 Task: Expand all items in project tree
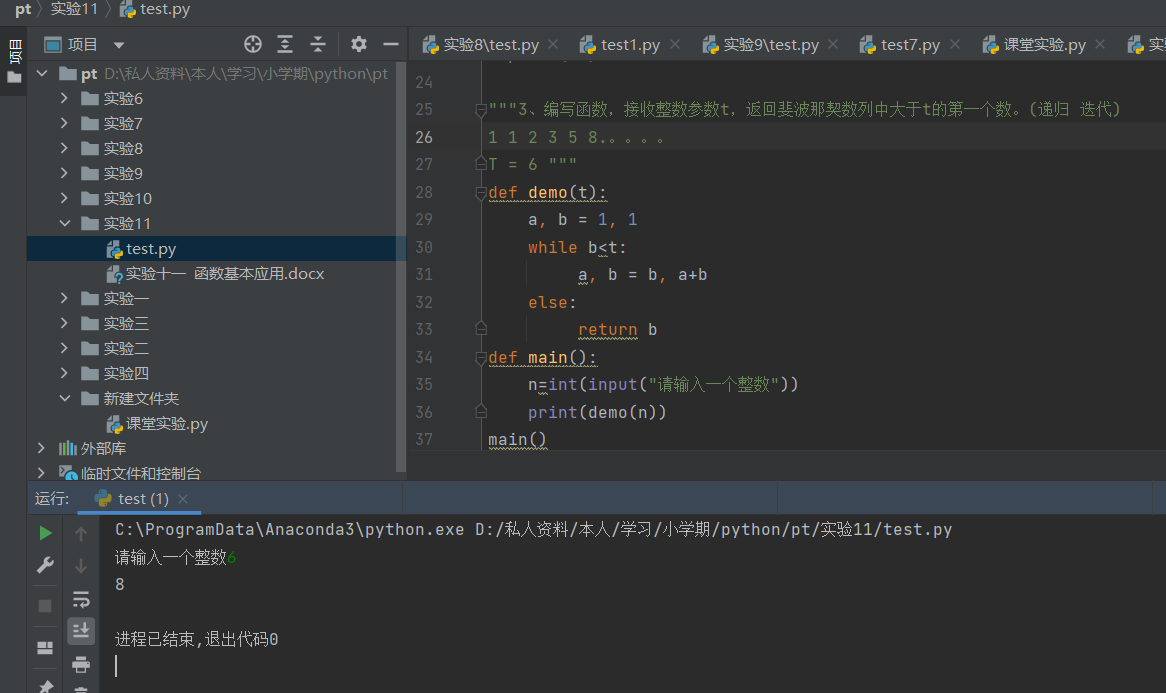285,45
